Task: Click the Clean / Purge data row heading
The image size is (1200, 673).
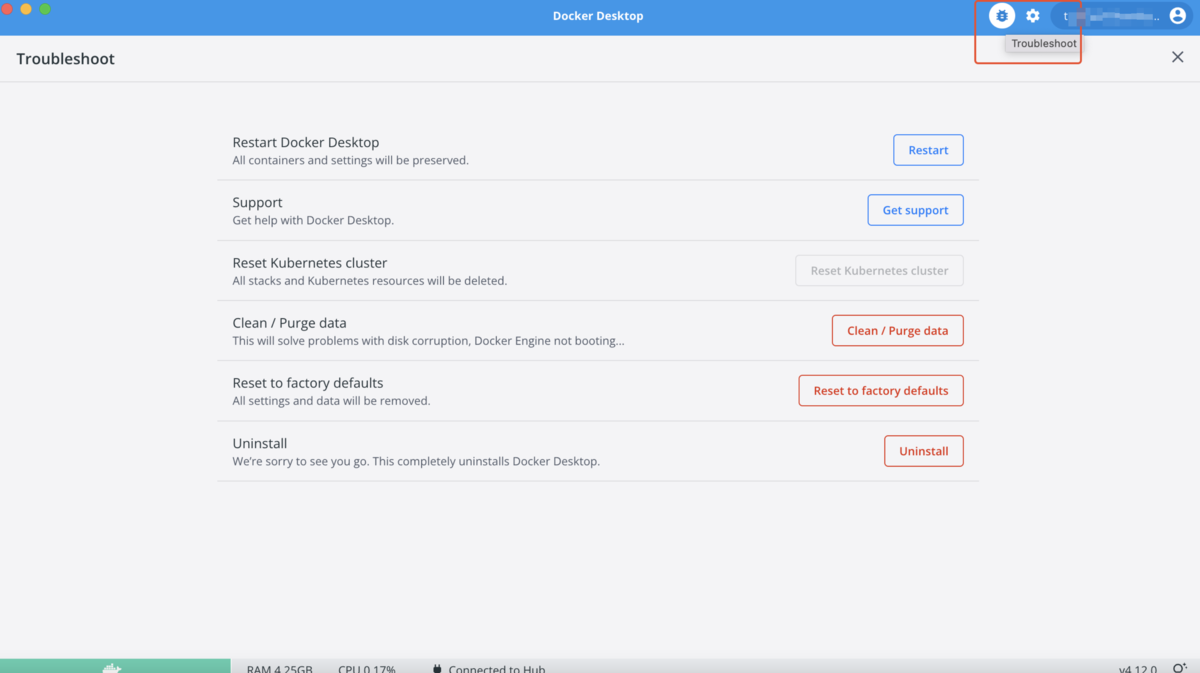Action: click(x=289, y=323)
